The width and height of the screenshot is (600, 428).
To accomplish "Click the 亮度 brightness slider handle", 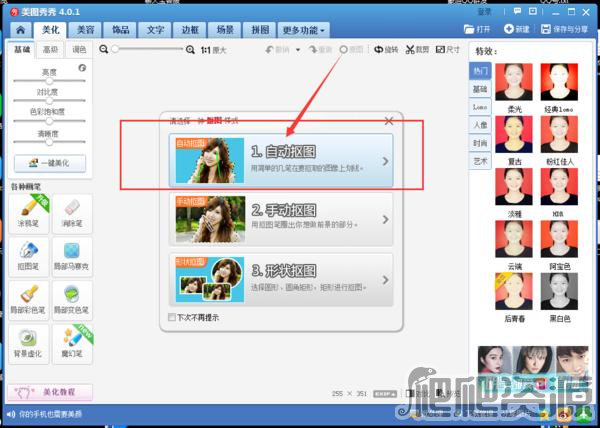I will (49, 81).
